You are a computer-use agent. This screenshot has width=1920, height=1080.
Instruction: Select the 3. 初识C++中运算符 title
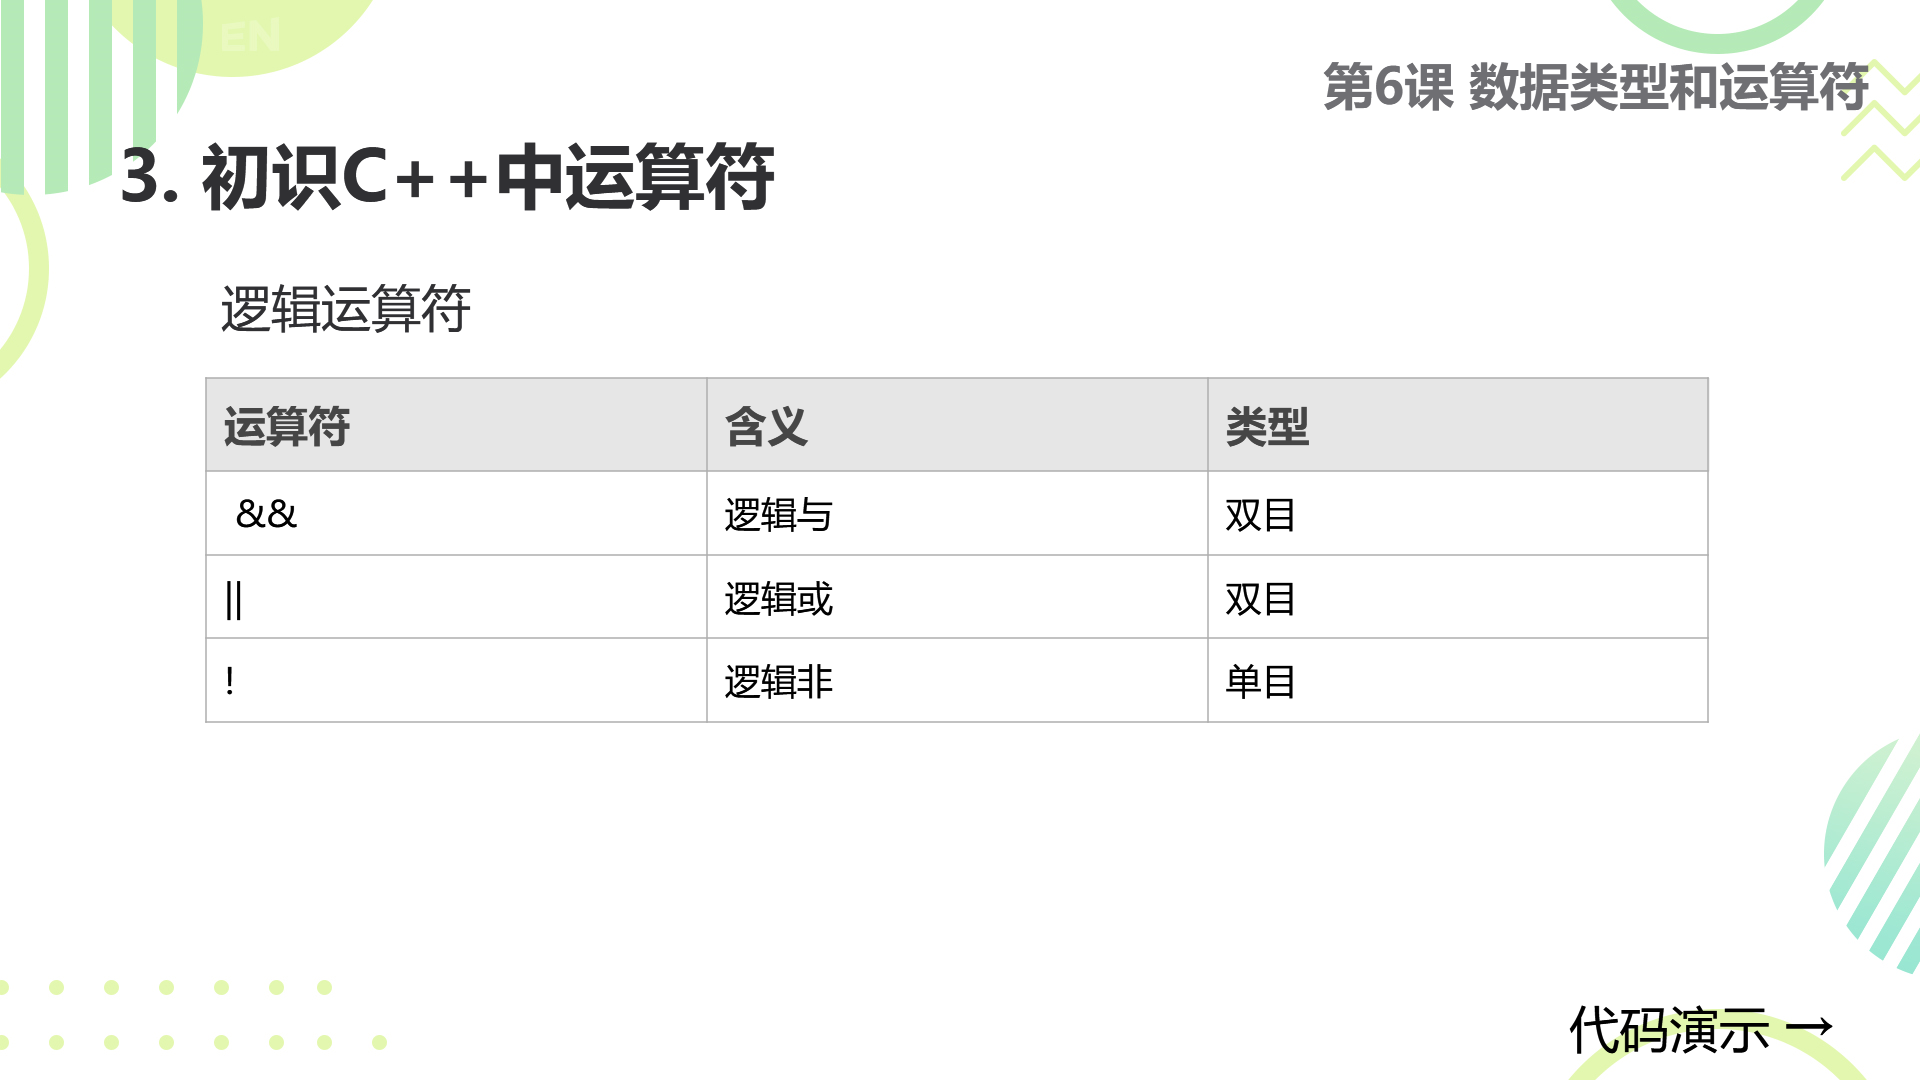(447, 177)
